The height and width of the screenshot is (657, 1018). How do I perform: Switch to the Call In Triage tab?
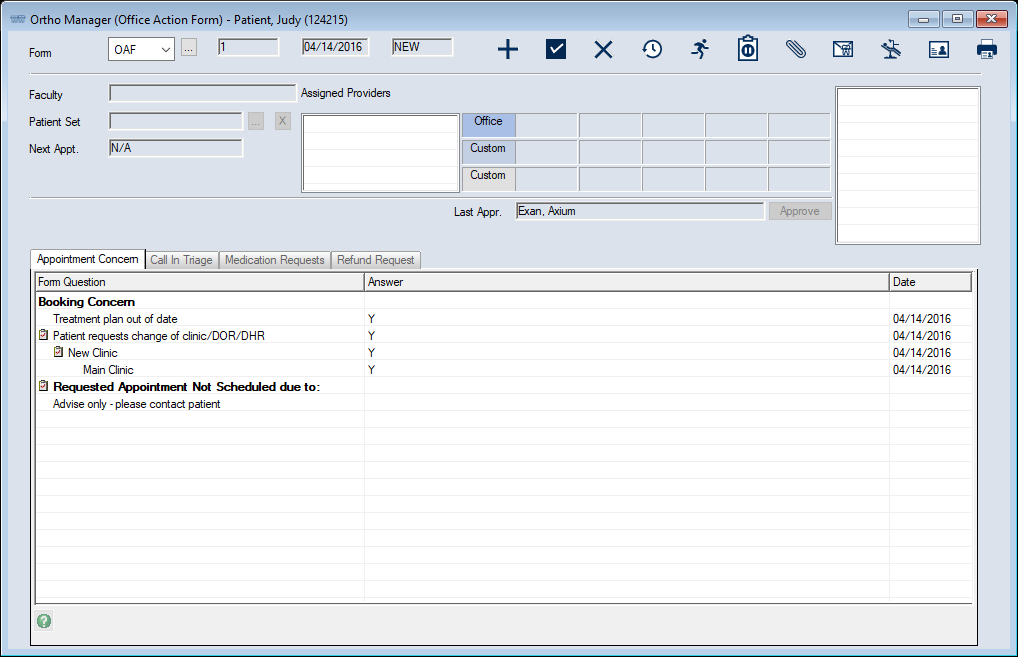pyautogui.click(x=181, y=260)
